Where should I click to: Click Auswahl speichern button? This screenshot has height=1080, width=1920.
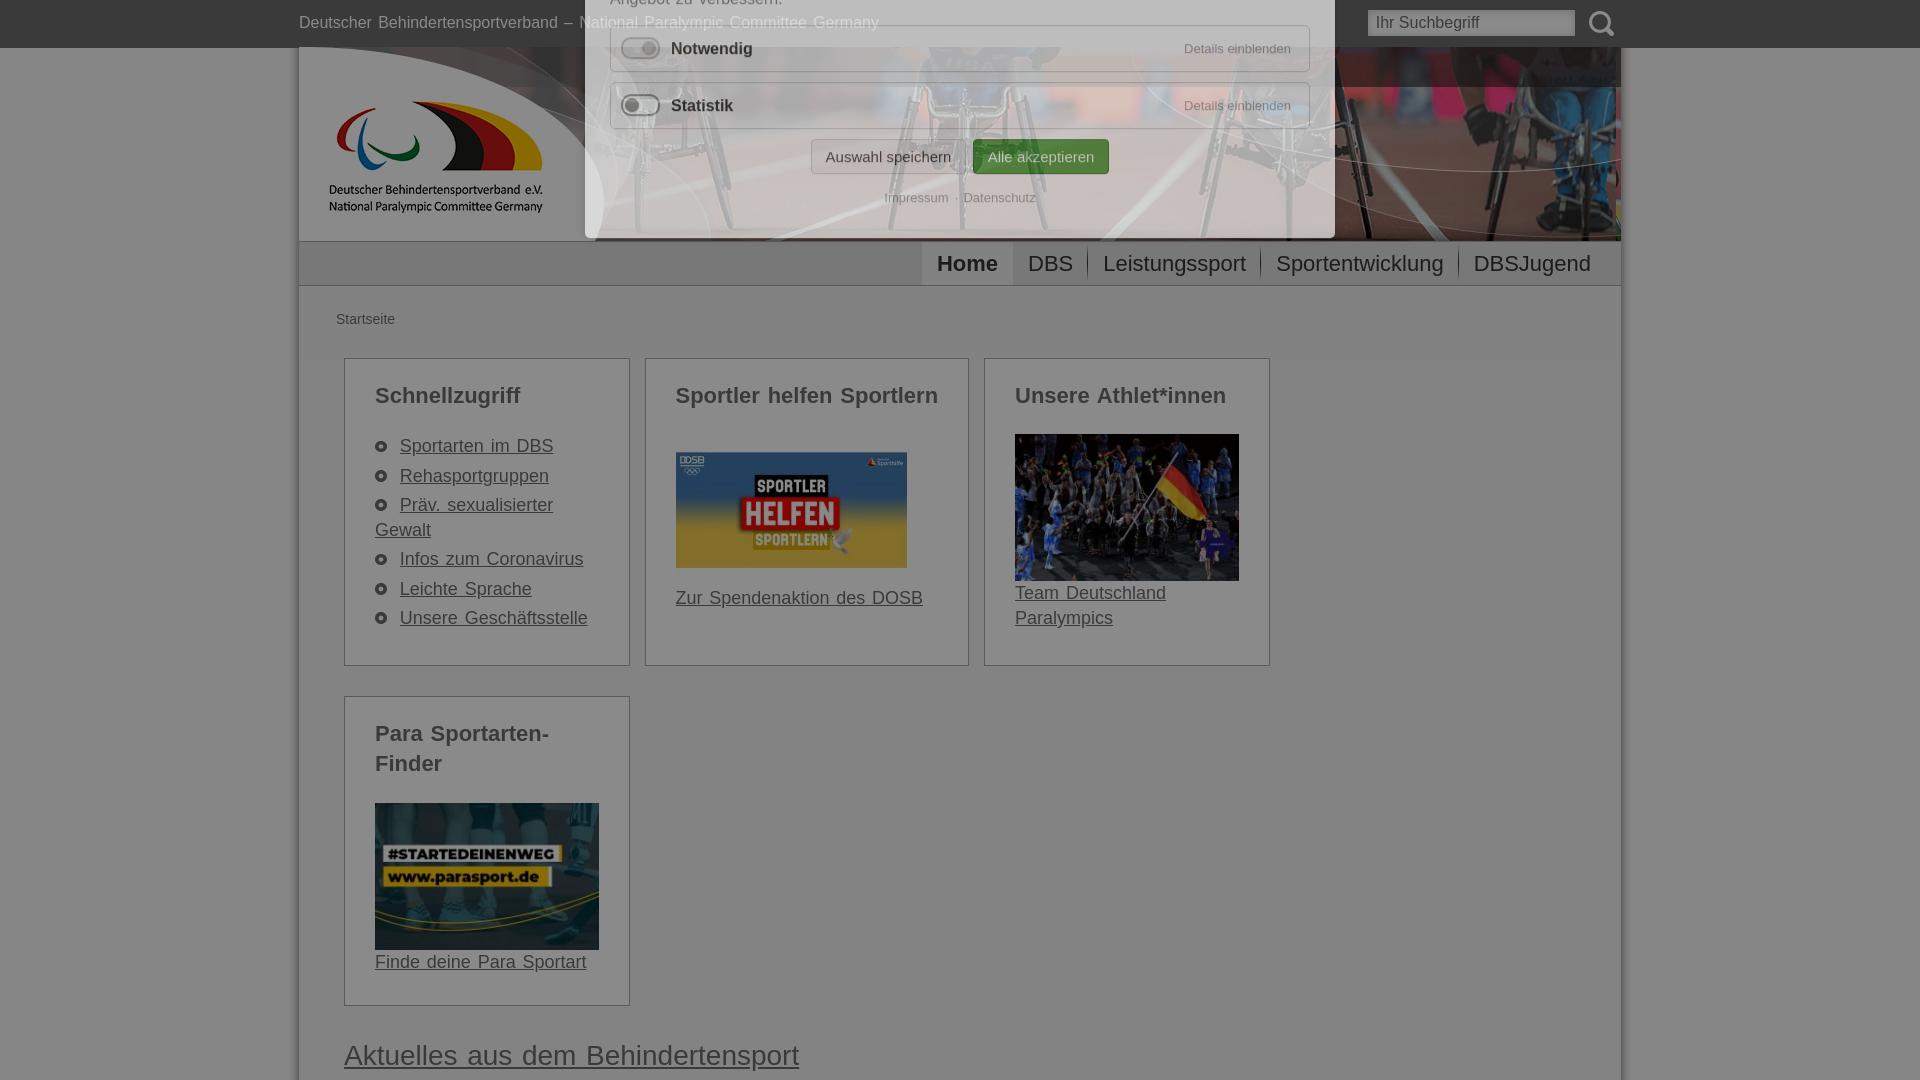(887, 156)
